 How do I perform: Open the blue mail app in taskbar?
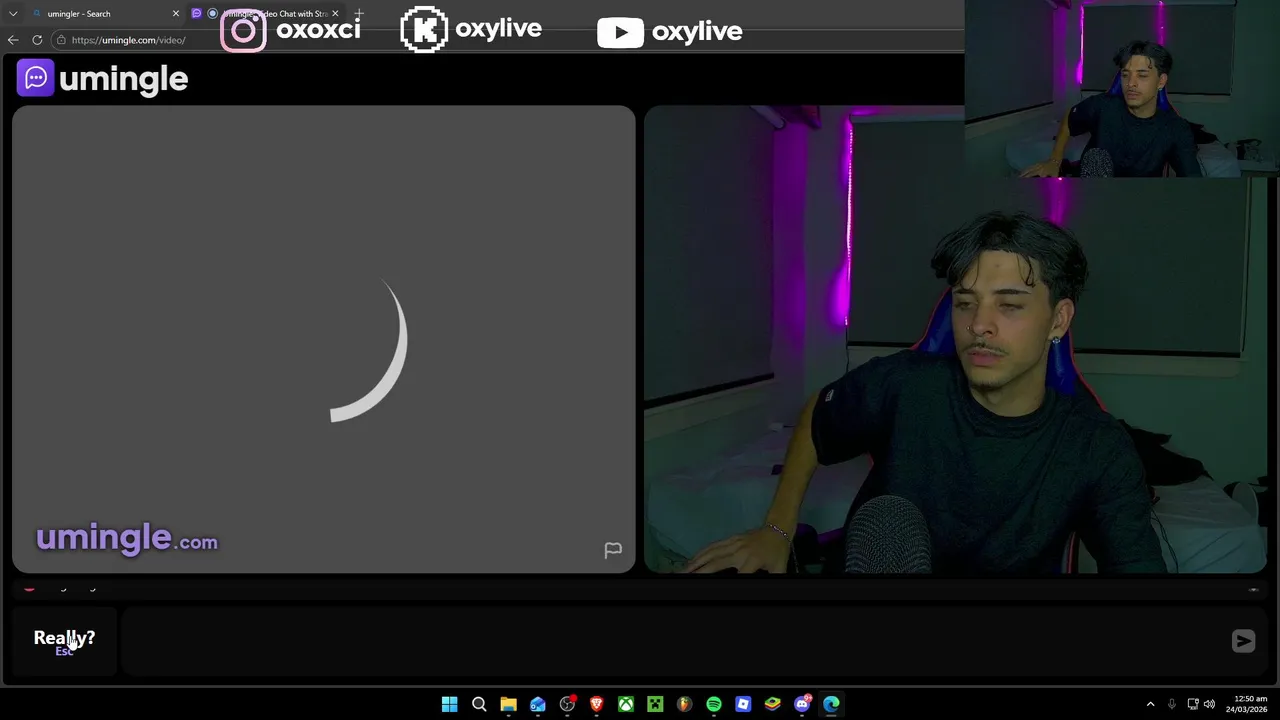(x=538, y=704)
